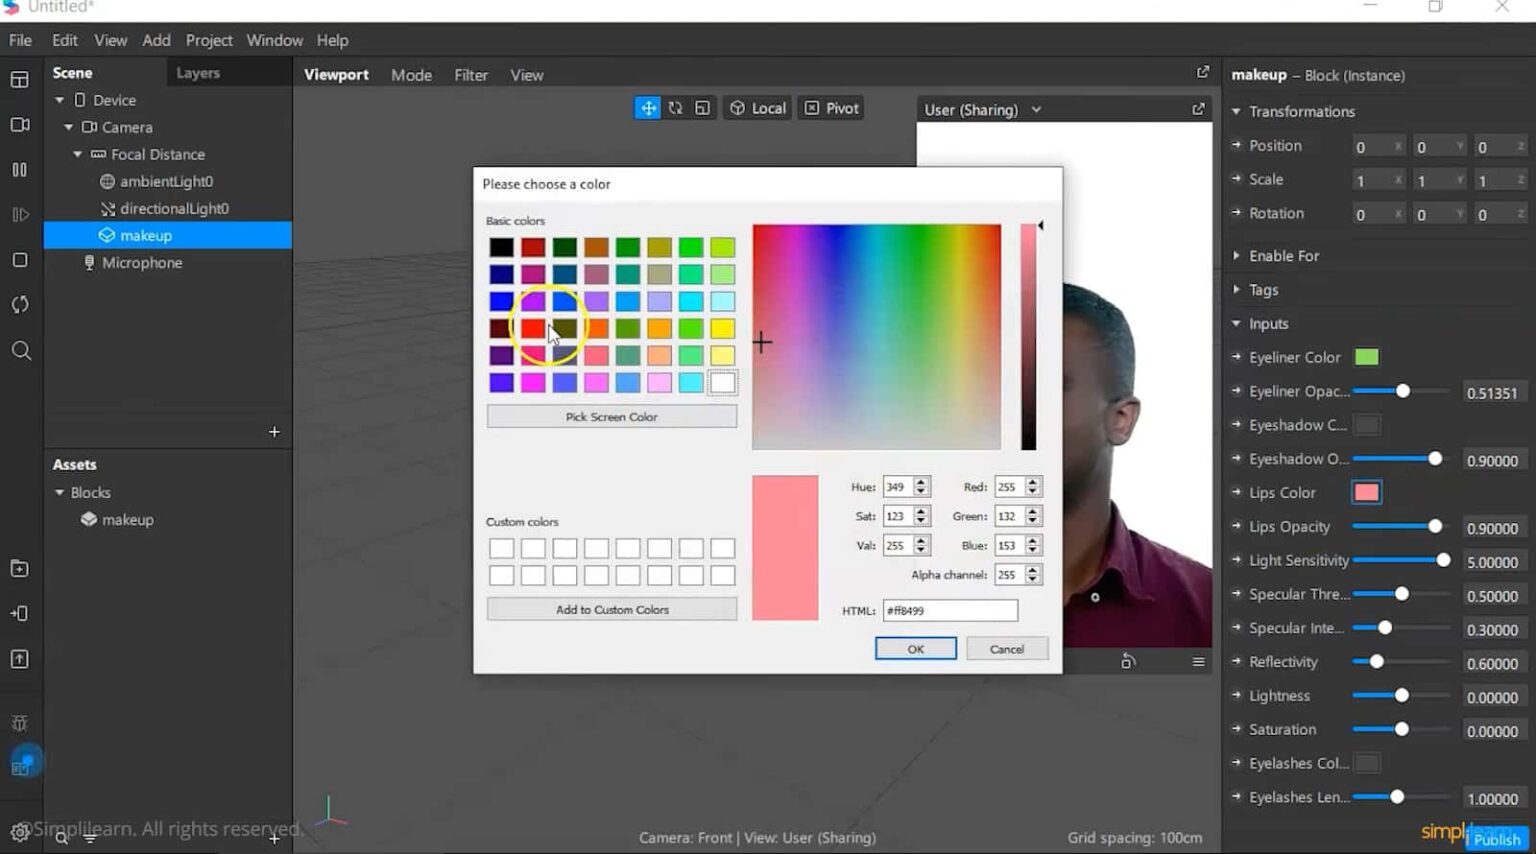
Task: Open the Project menu
Action: (208, 40)
